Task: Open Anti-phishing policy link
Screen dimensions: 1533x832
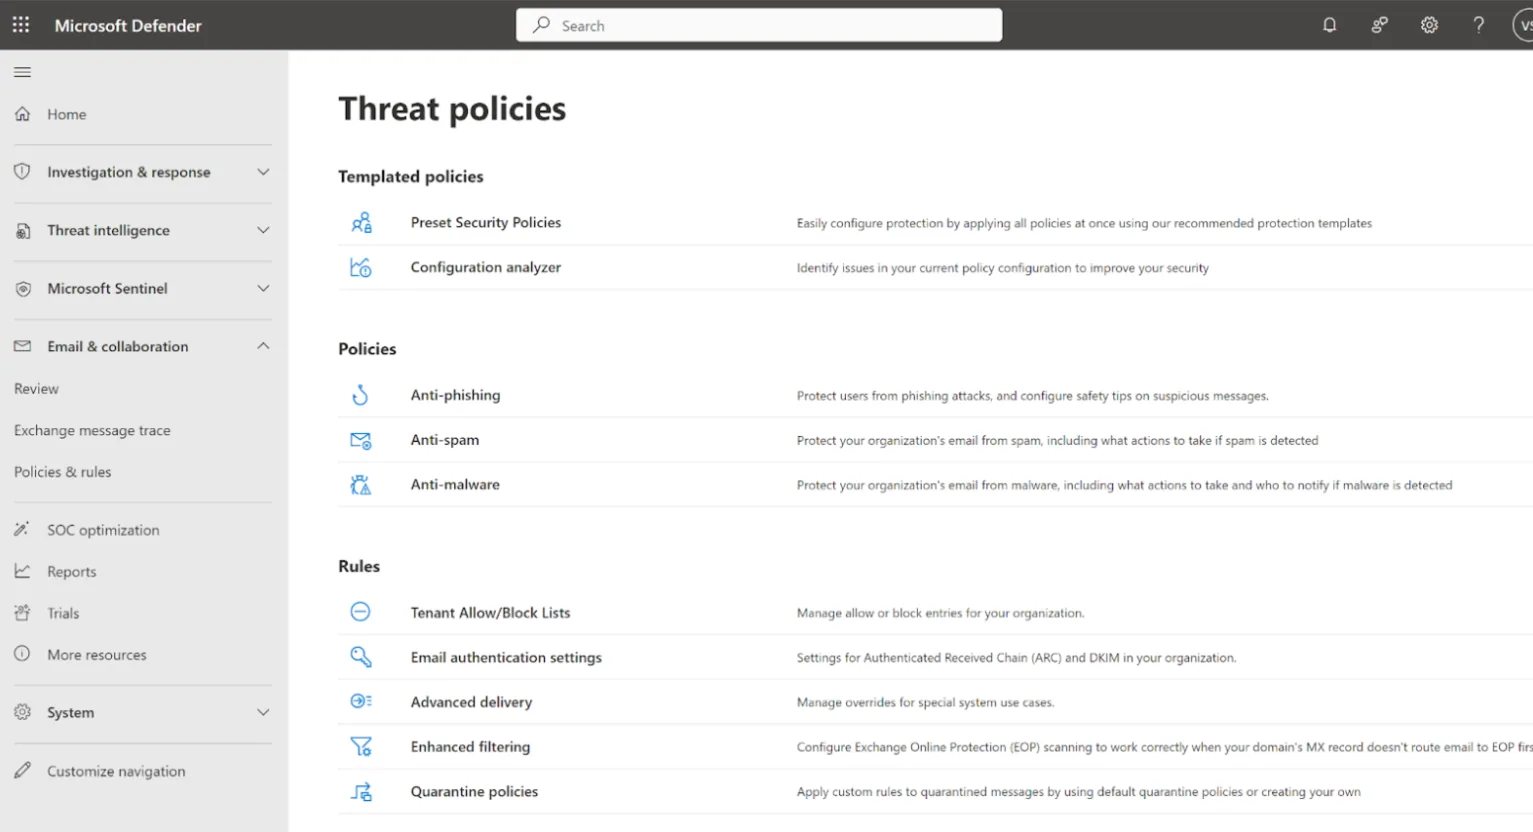Action: pos(455,395)
